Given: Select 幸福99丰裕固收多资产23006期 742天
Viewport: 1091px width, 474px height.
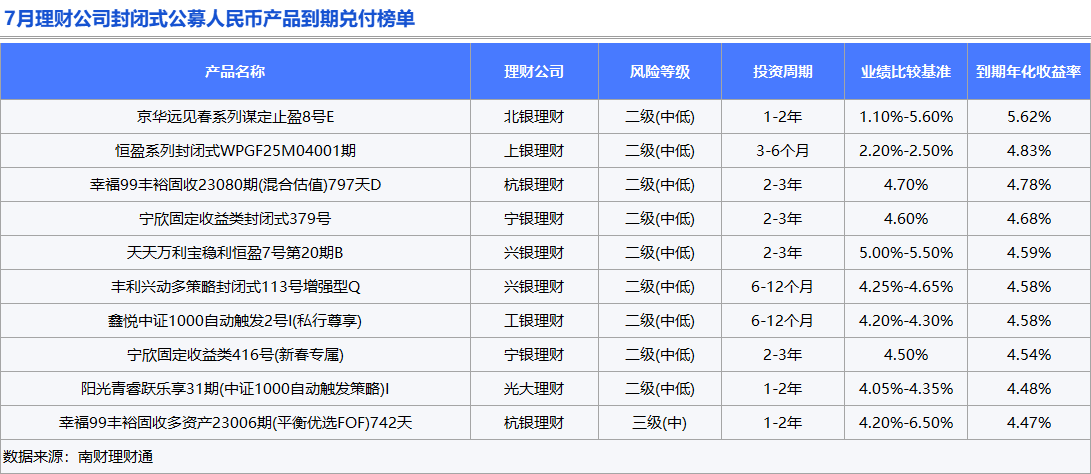Looking at the screenshot, I should point(235,424).
